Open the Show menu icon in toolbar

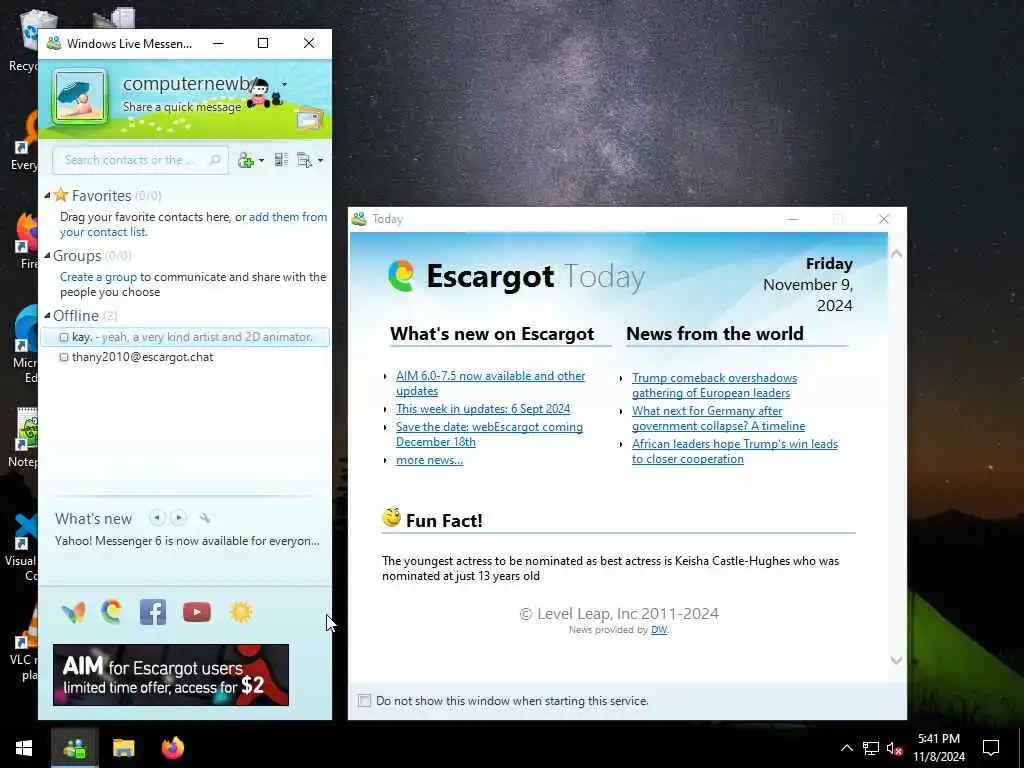point(304,160)
